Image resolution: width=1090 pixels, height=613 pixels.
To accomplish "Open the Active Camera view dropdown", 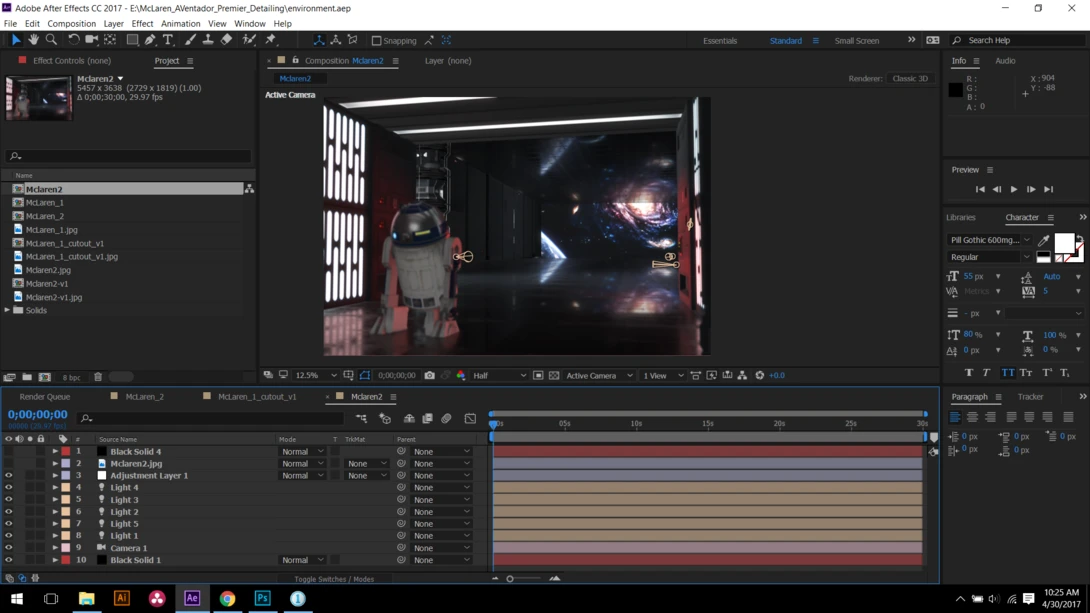I will [599, 375].
